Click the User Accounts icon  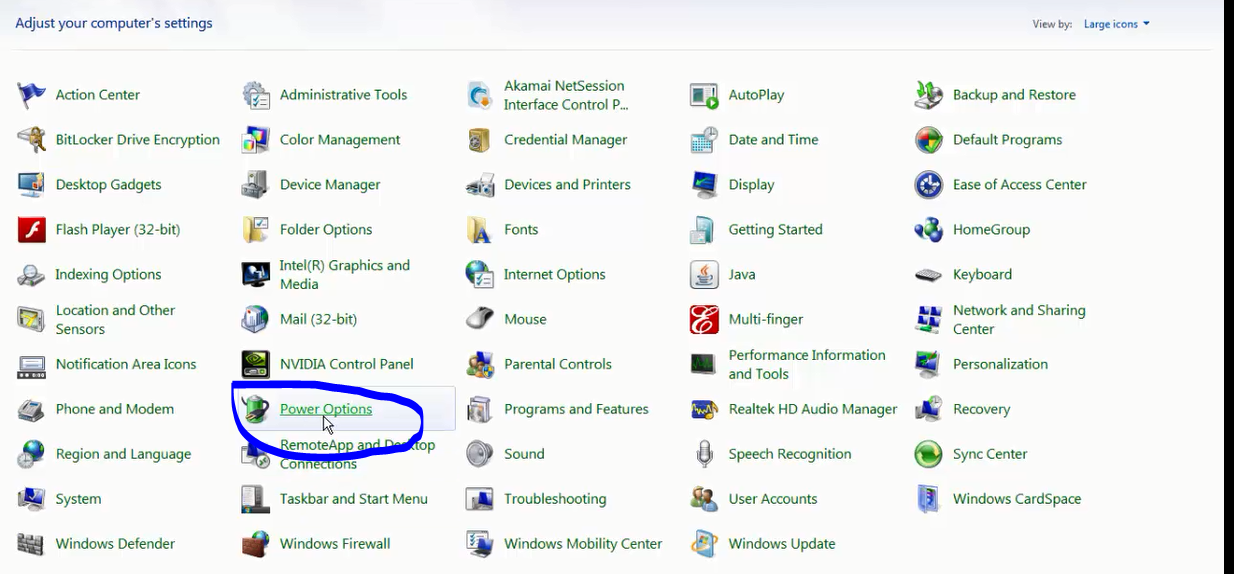click(x=704, y=499)
